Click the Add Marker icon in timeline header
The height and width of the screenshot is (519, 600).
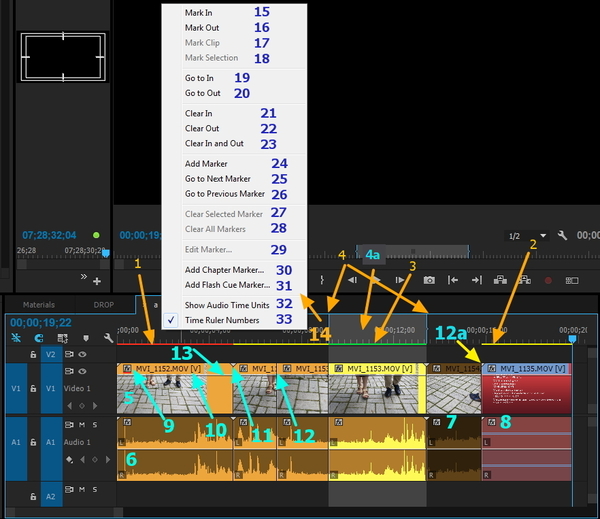point(87,339)
